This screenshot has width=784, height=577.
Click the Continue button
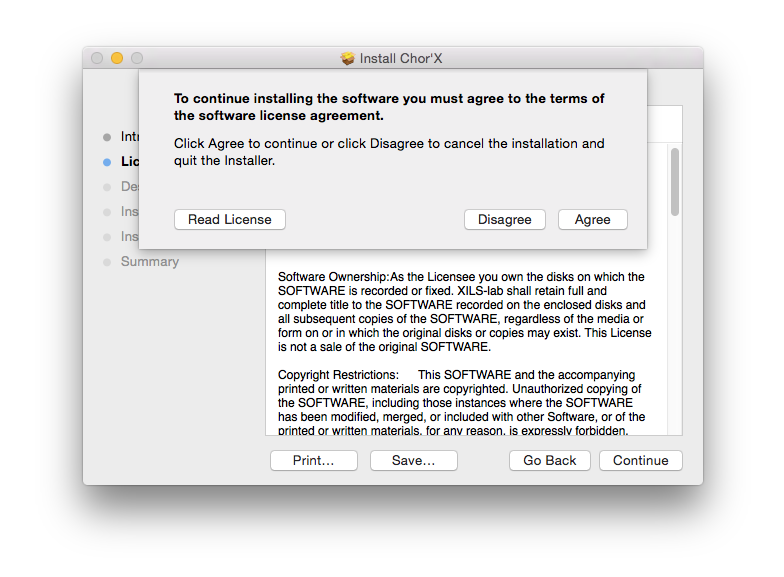coord(640,460)
